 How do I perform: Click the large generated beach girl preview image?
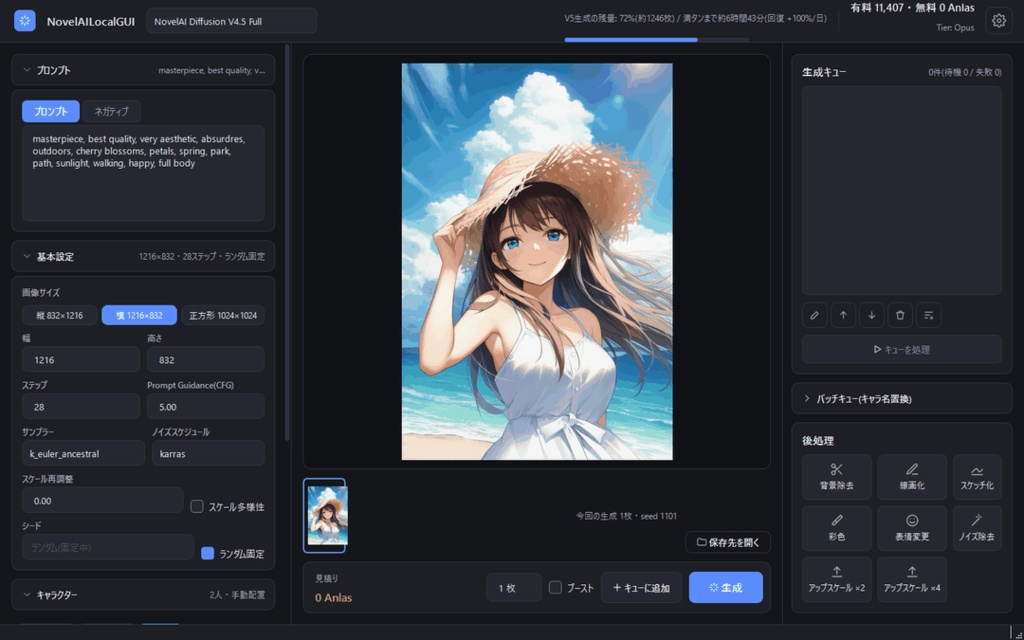[537, 261]
